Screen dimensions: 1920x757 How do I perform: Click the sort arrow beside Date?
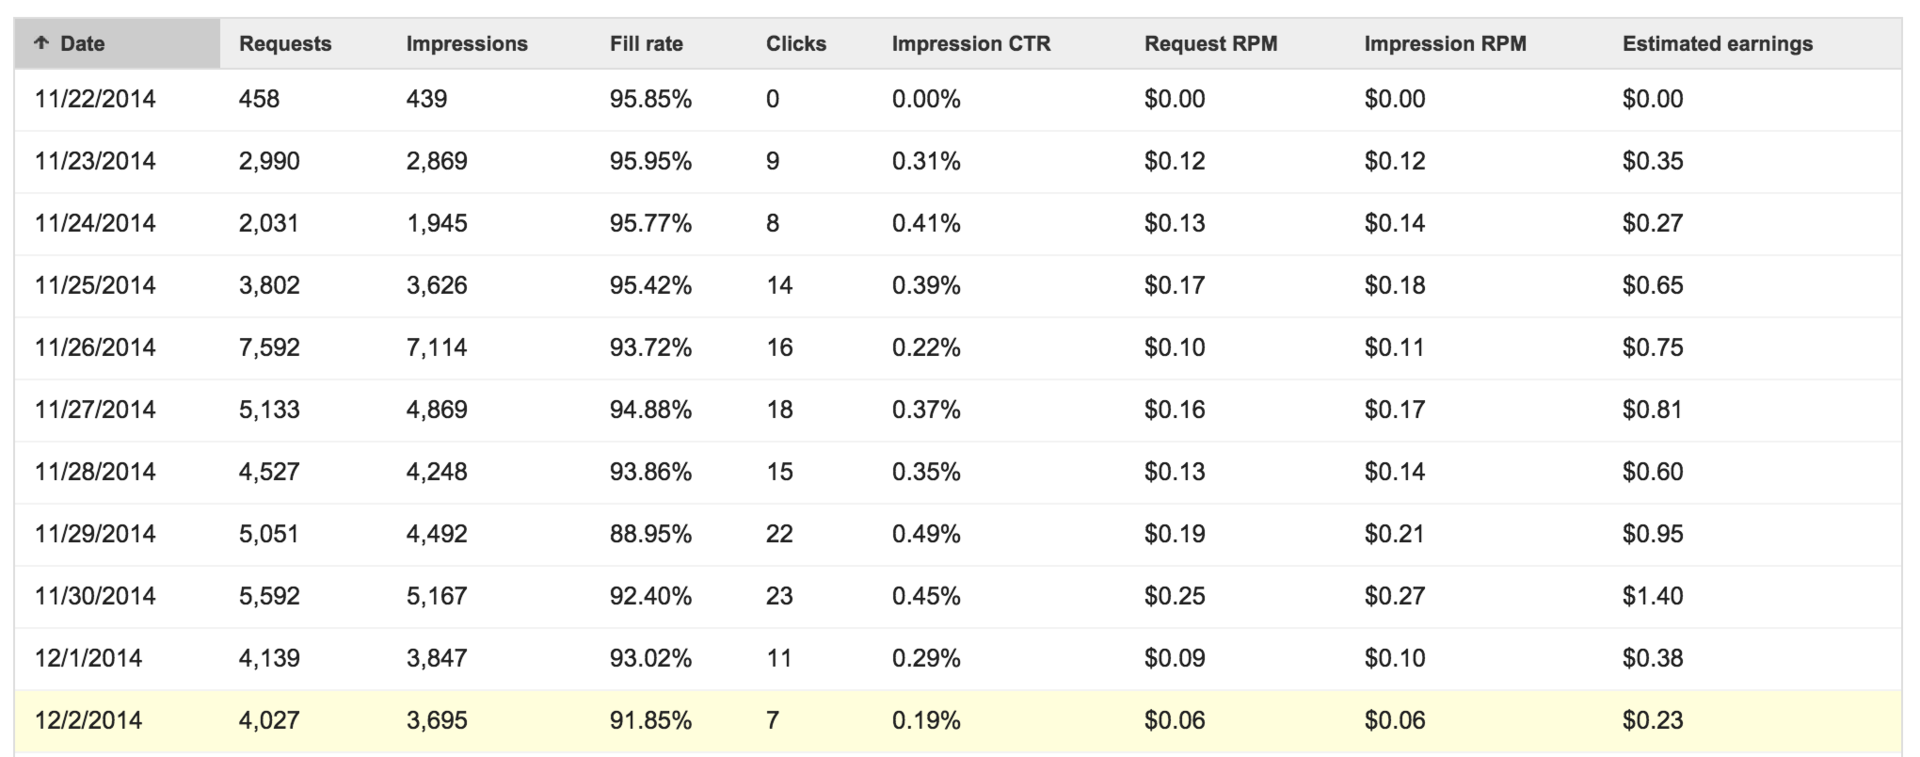pos(41,43)
